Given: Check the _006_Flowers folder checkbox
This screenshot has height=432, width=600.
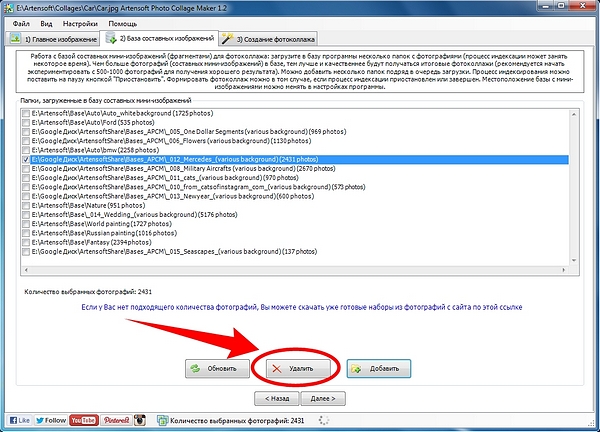Looking at the screenshot, I should (x=26, y=141).
